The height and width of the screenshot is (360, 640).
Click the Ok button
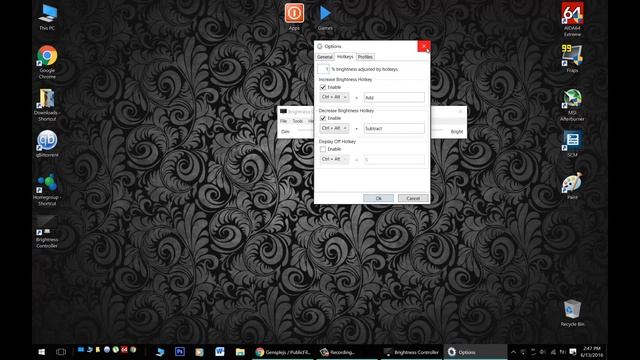point(378,198)
